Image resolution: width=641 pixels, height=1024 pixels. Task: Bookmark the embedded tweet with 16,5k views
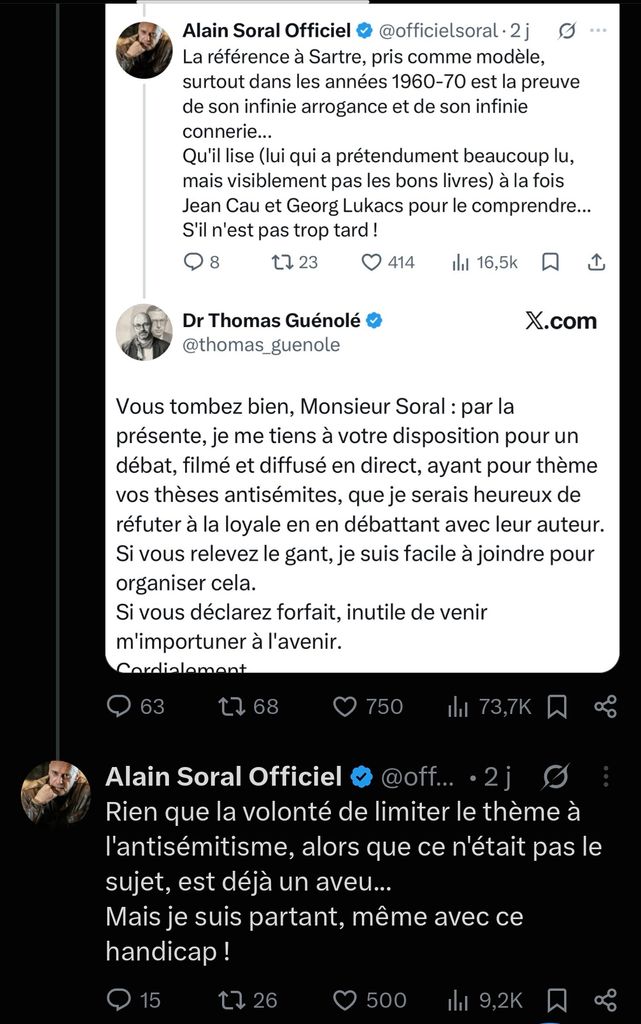tap(550, 263)
